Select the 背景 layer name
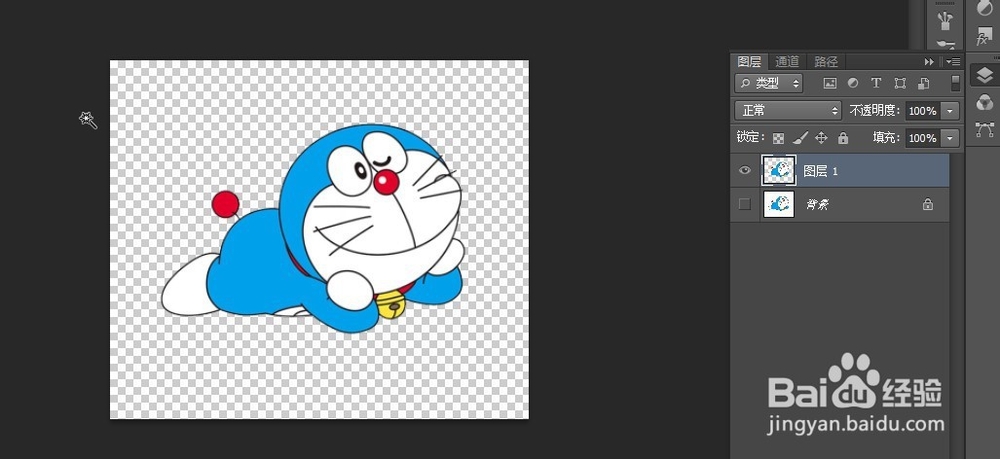The width and height of the screenshot is (1000, 459). pos(818,205)
